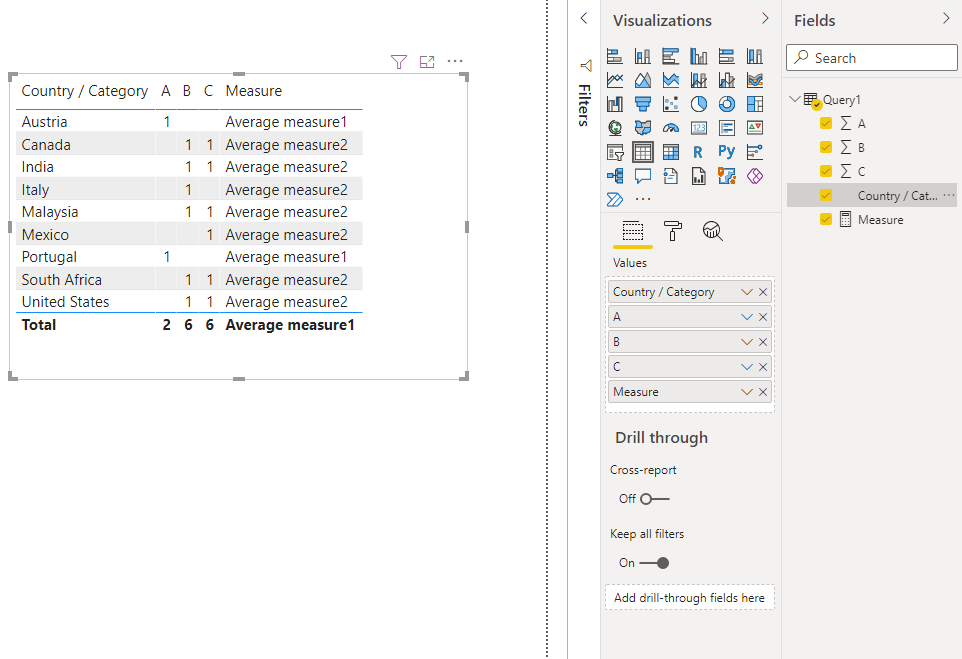Uncheck the B field checkbox
This screenshot has height=659, width=962.
tap(826, 147)
